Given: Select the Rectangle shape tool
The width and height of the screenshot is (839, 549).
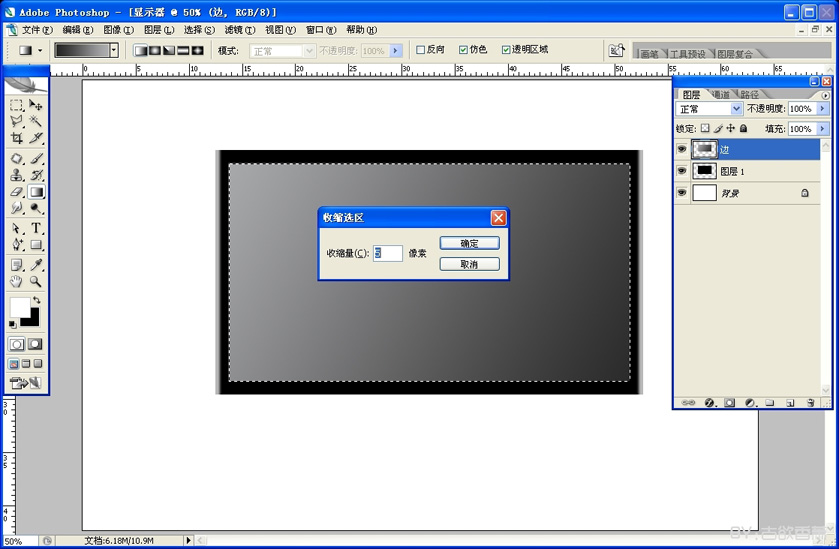Looking at the screenshot, I should coord(36,245).
